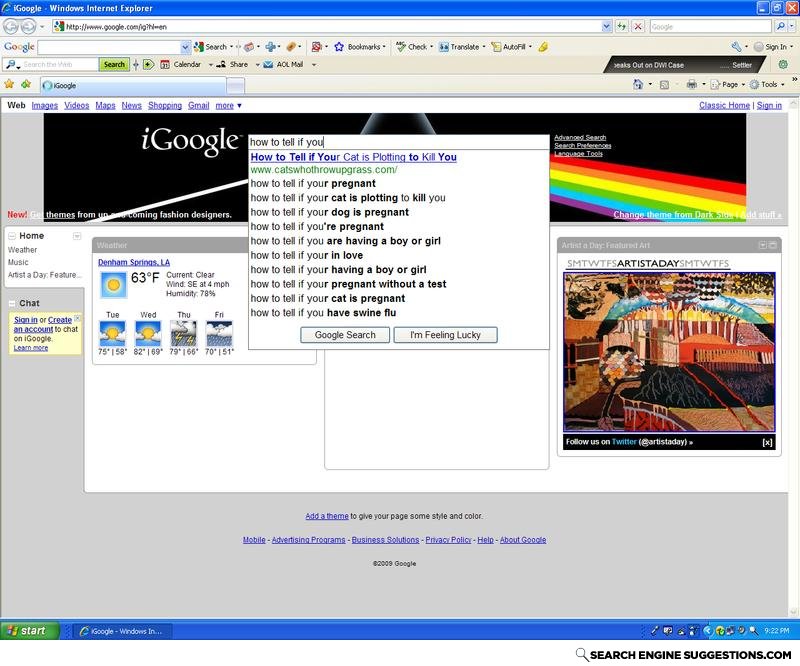Viewport: 800px width, 666px height.
Task: Open the 'How to Tell if Your Cat is Plotting' result link
Action: click(x=353, y=157)
